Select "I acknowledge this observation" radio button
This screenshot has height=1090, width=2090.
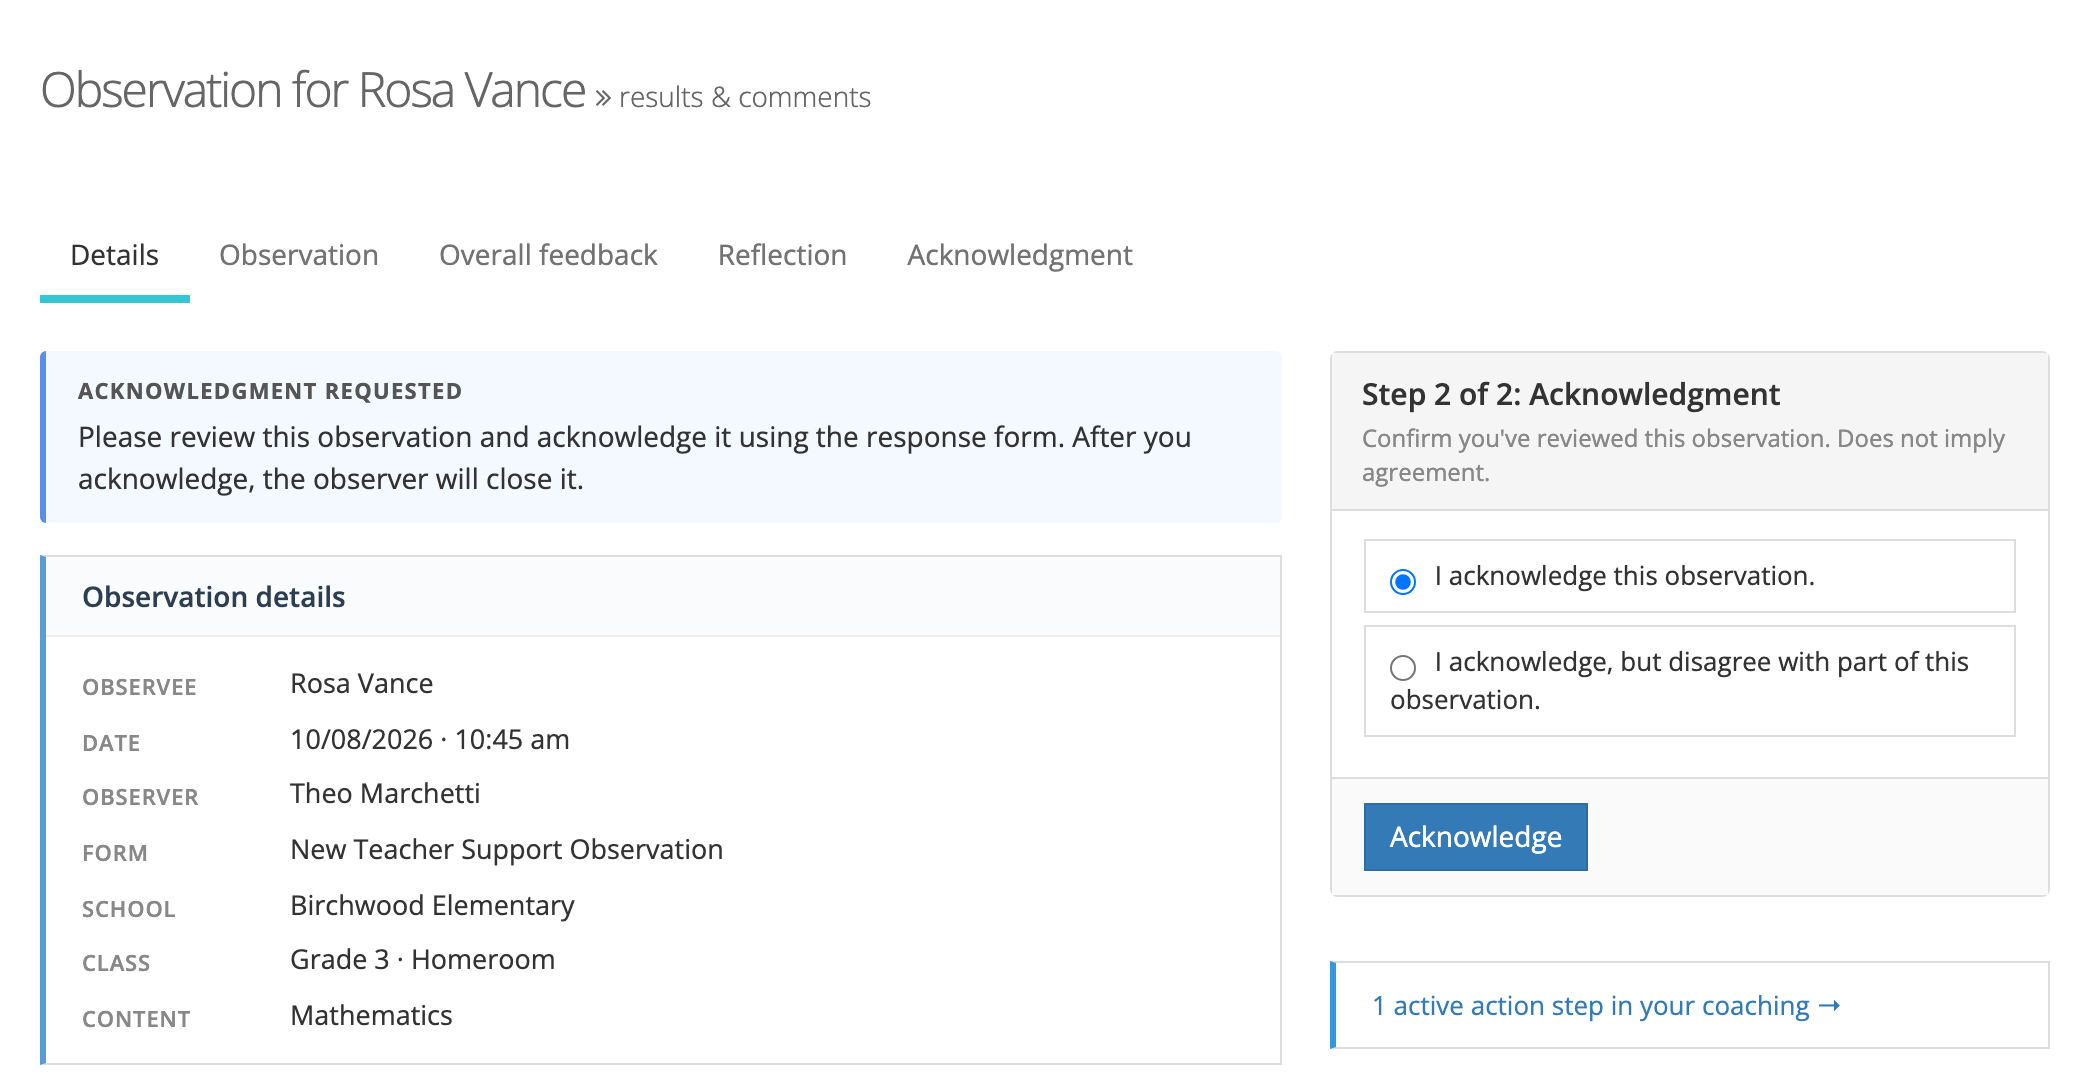tap(1403, 581)
